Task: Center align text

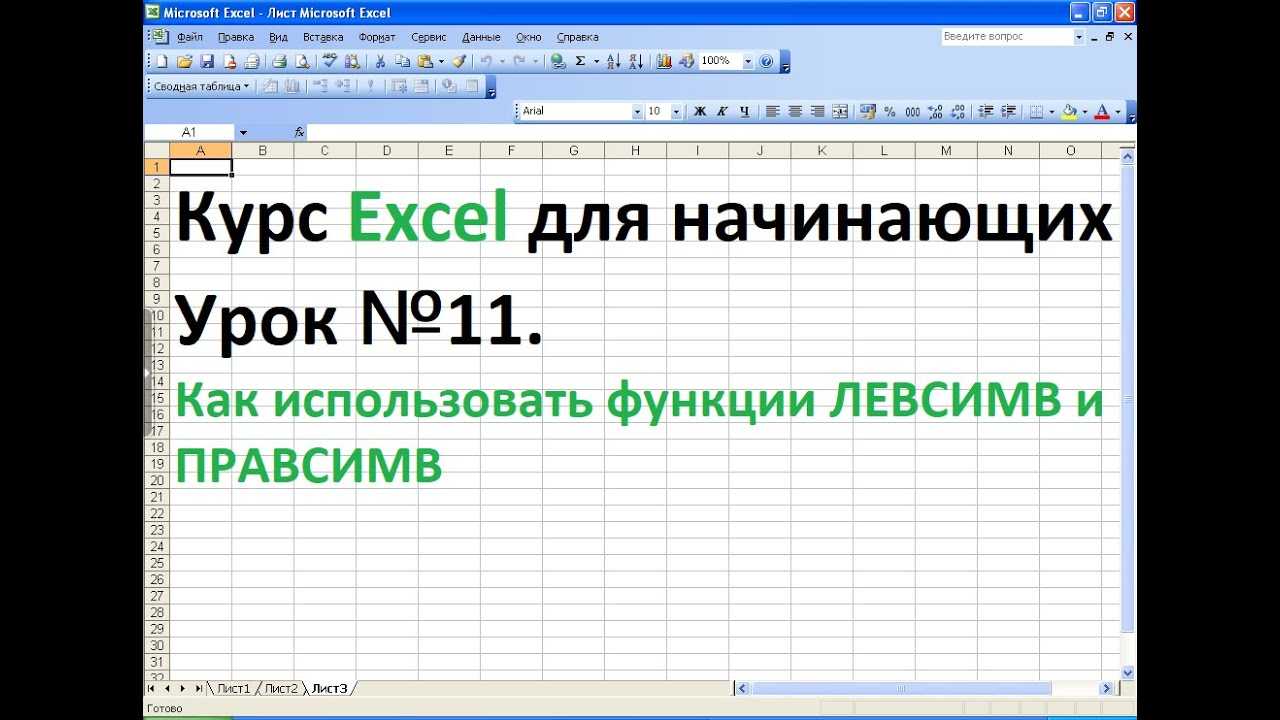Action: tap(795, 112)
